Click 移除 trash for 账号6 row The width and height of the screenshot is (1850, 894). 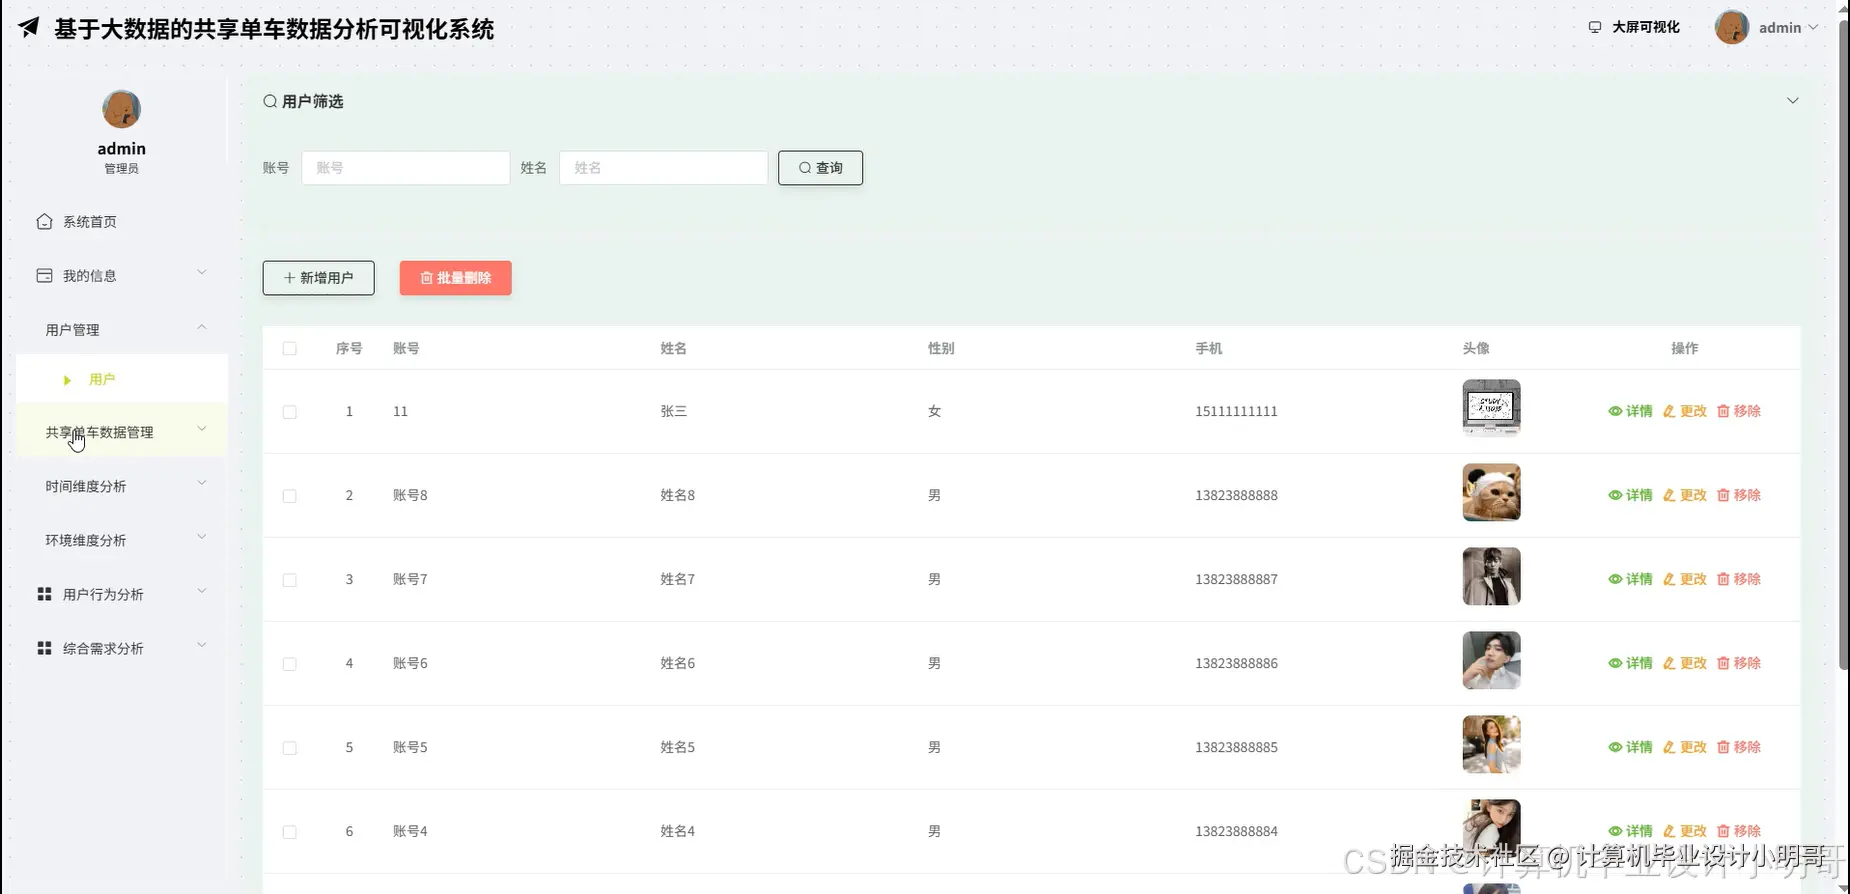tap(1739, 663)
